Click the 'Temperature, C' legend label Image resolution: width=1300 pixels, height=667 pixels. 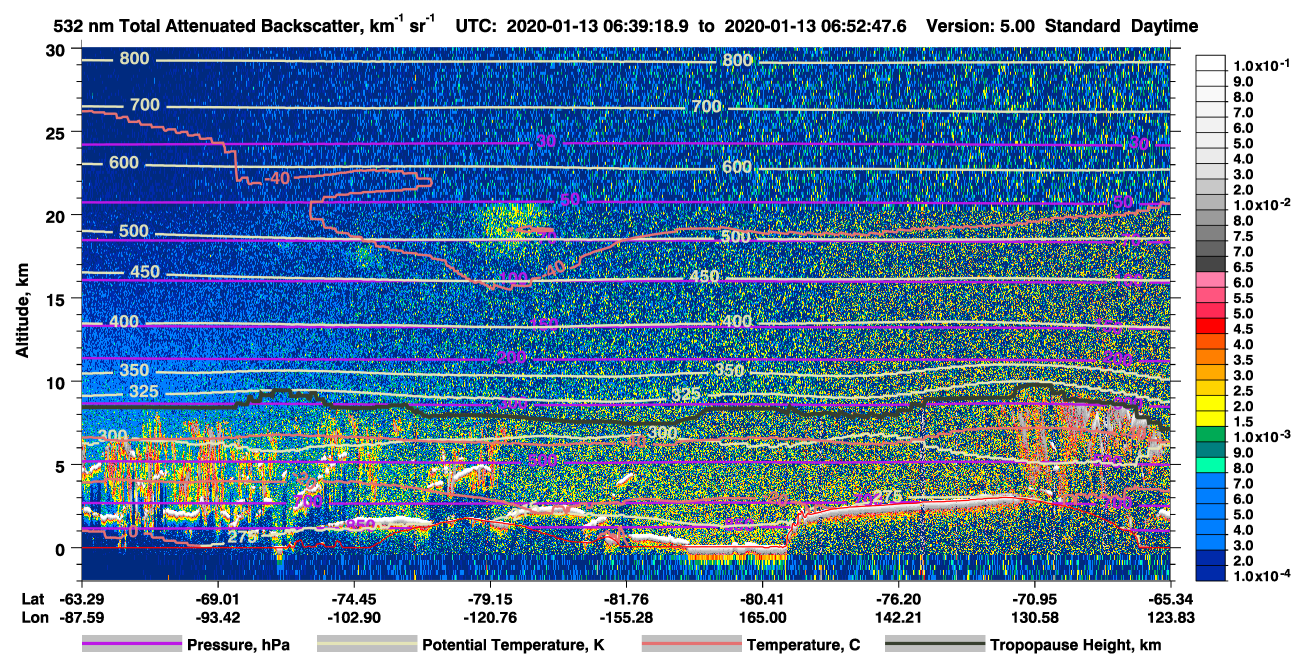click(x=803, y=645)
